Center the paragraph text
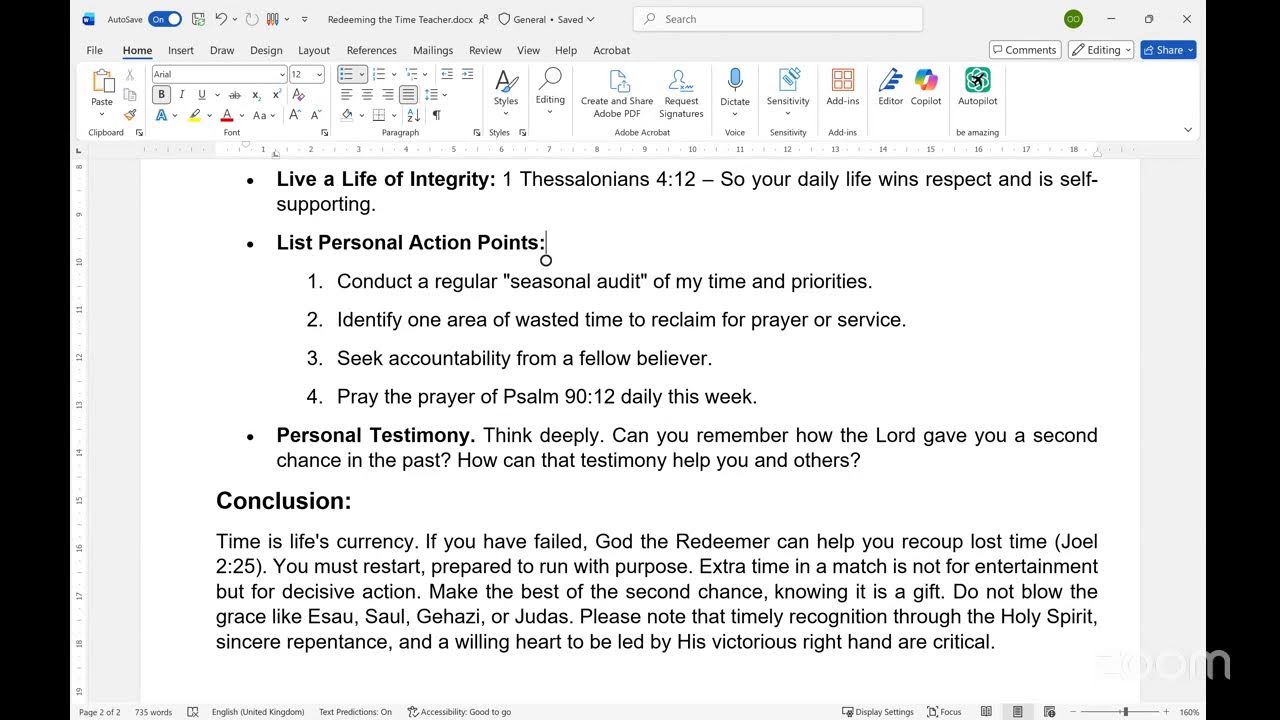 pos(367,95)
